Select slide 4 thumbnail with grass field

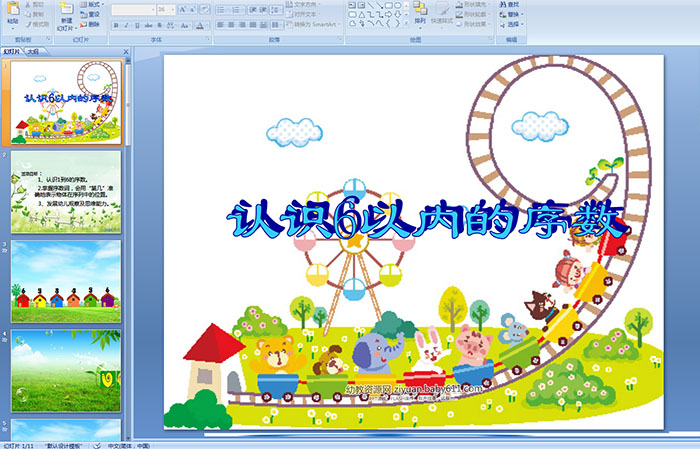coord(66,371)
